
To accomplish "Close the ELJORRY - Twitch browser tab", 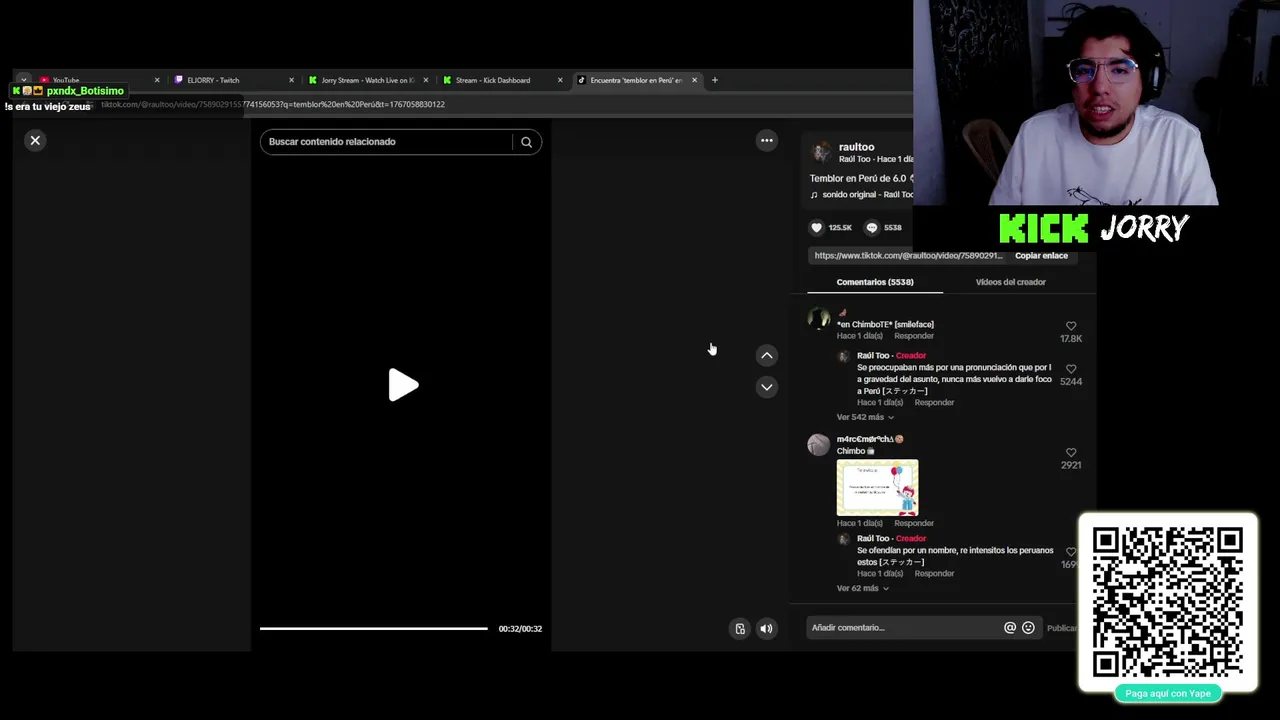I will tap(291, 80).
